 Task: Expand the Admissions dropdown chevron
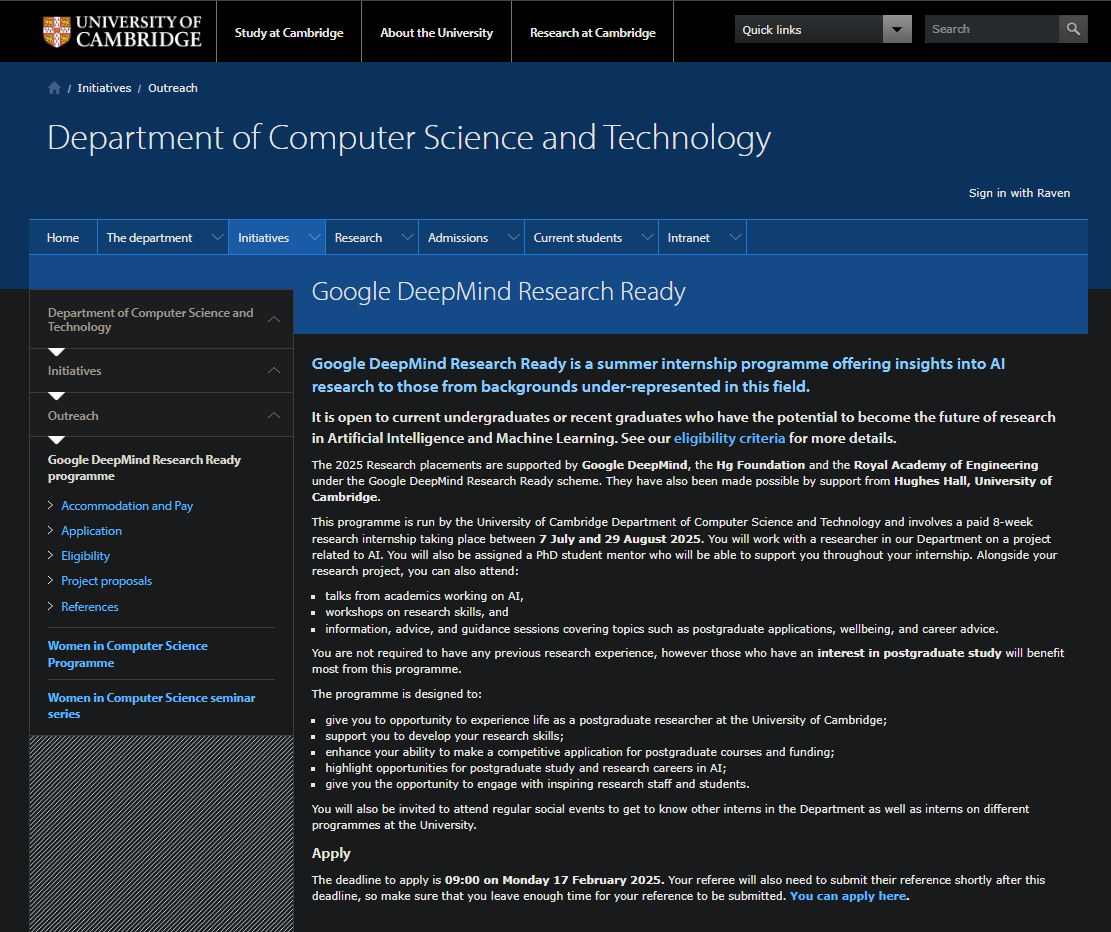point(514,237)
